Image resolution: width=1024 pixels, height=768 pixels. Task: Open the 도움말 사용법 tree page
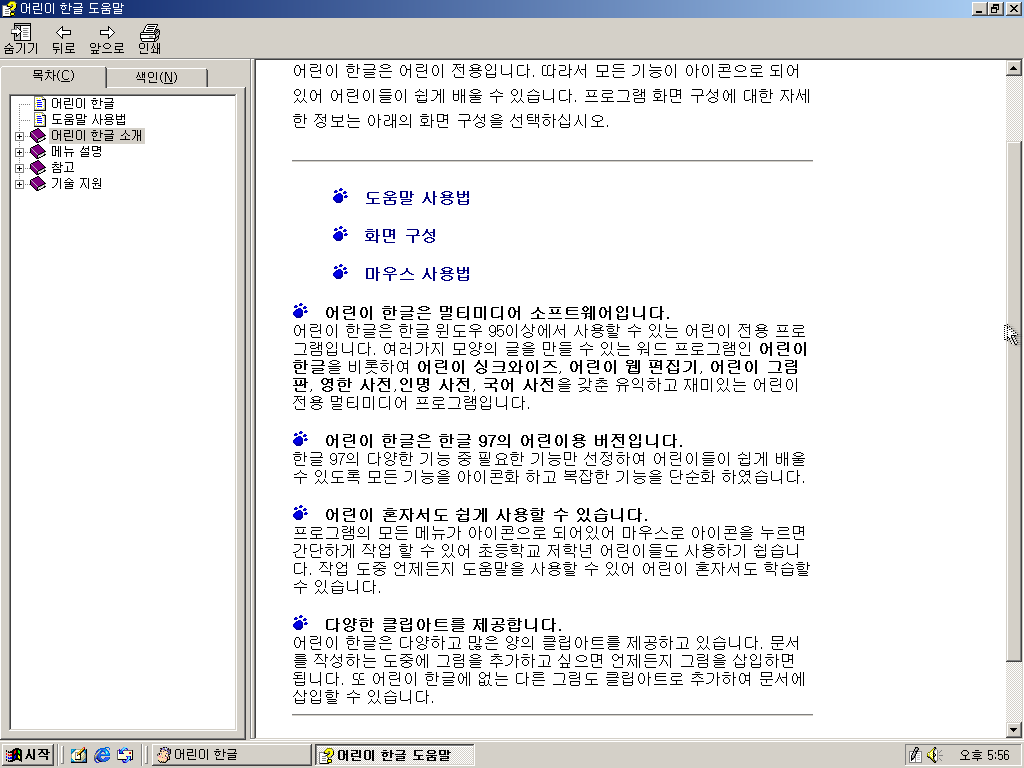click(89, 119)
